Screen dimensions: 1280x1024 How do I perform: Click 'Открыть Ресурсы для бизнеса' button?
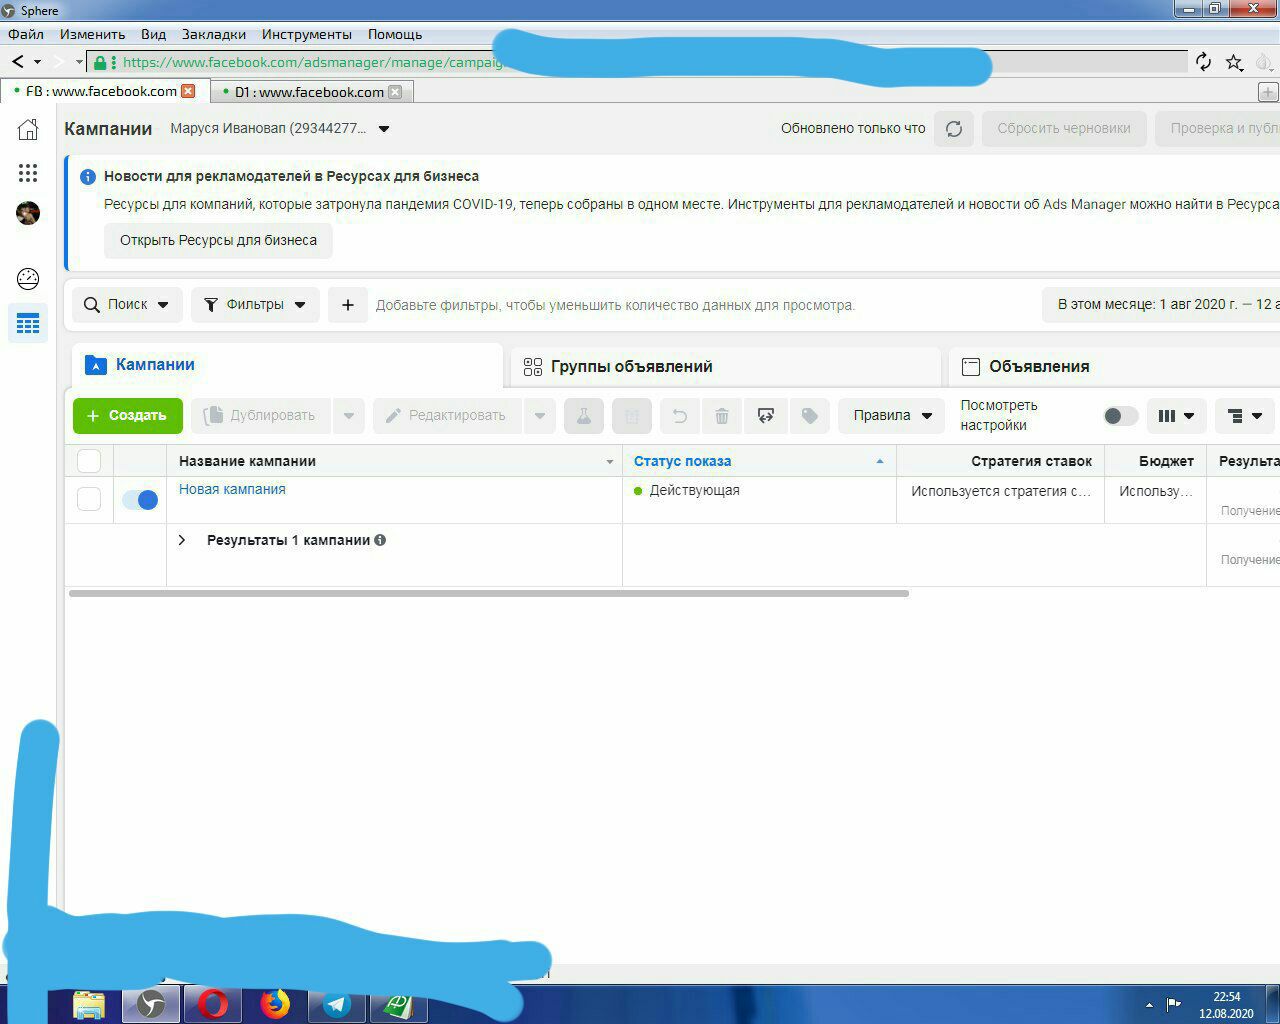[x=218, y=240]
